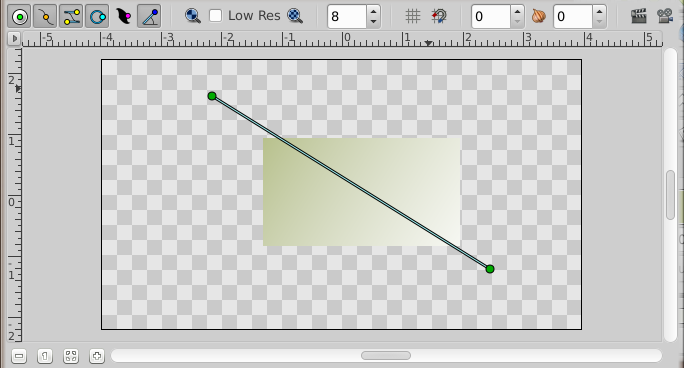Click the zoom in button
Screen dimensions: 684x368
point(97,356)
